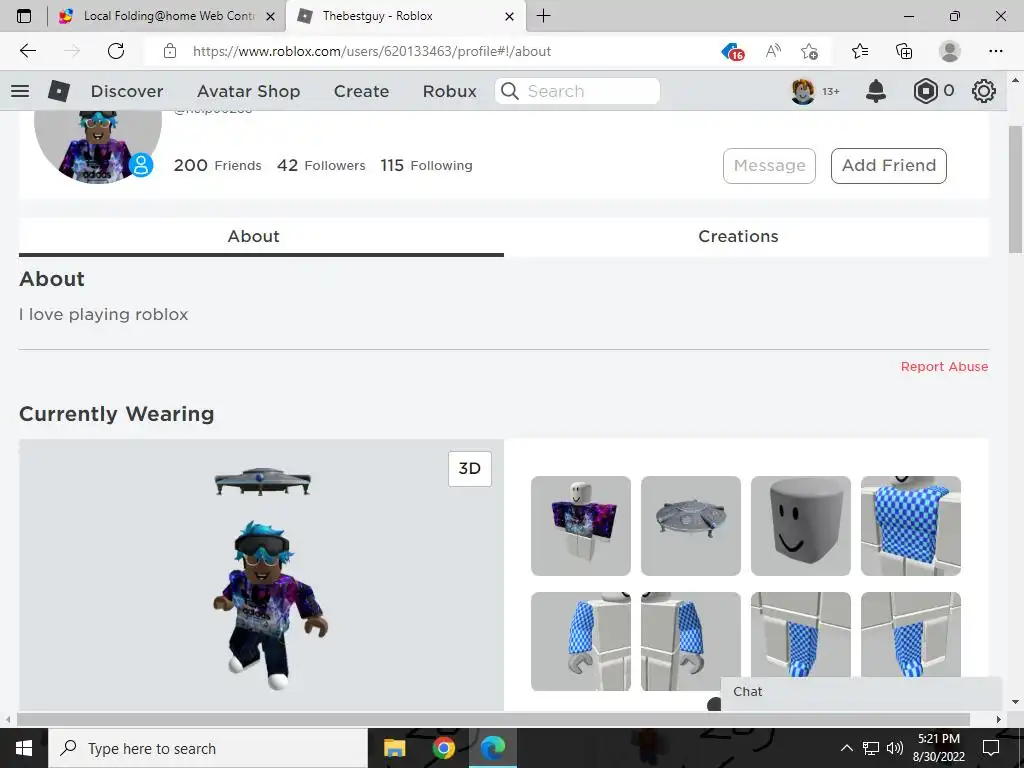The height and width of the screenshot is (768, 1024).
Task: Open Edge Settings and more ellipsis menu
Action: tap(995, 51)
